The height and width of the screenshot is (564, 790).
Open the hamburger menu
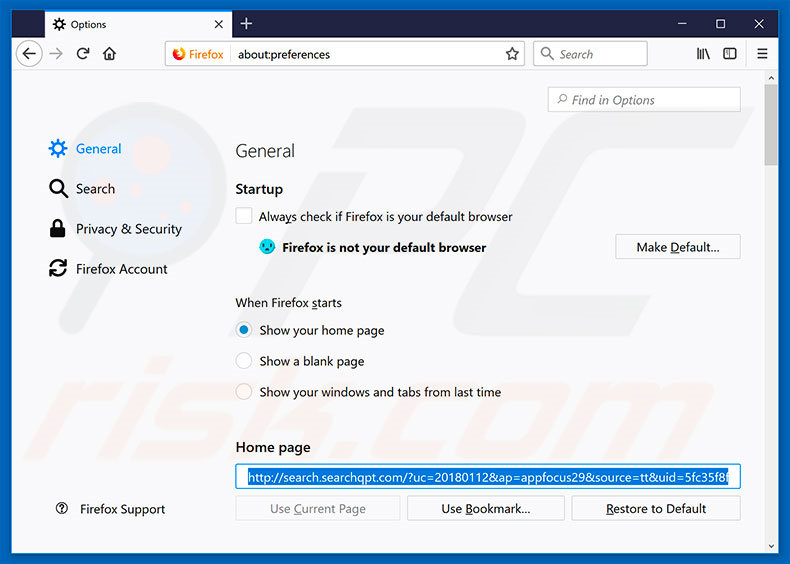click(x=762, y=54)
